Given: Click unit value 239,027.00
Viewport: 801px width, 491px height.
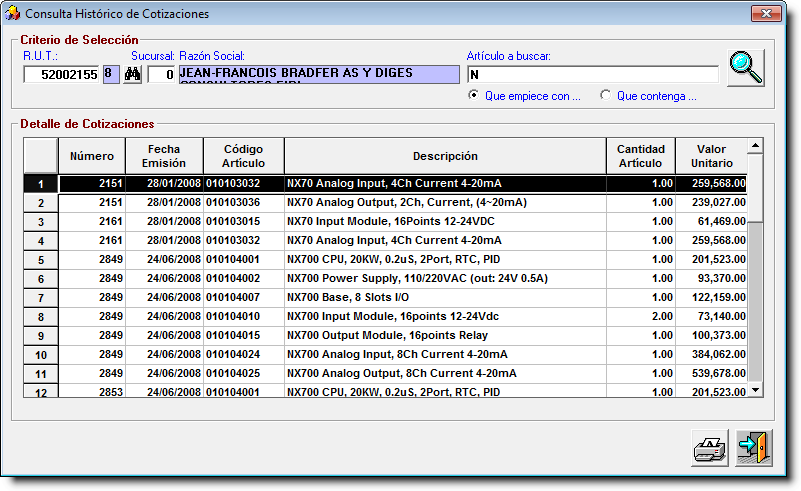Looking at the screenshot, I should coord(719,202).
